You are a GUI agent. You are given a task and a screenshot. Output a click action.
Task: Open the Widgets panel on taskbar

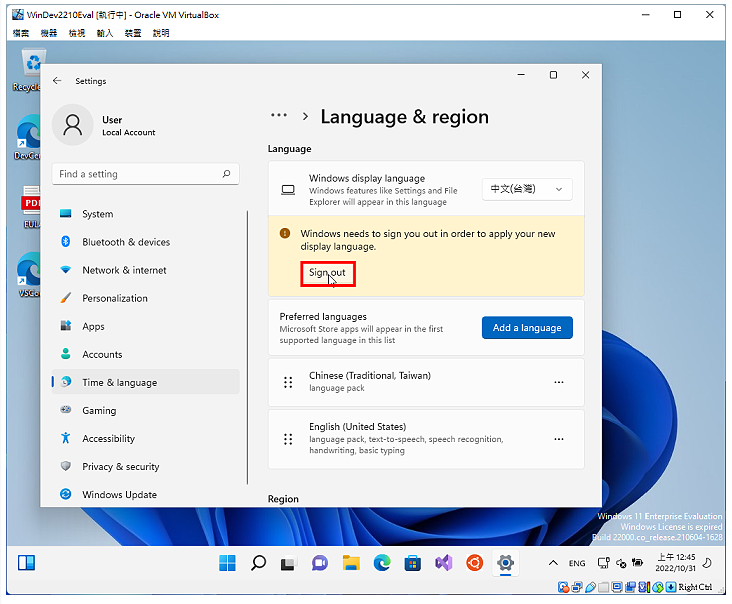[x=26, y=563]
